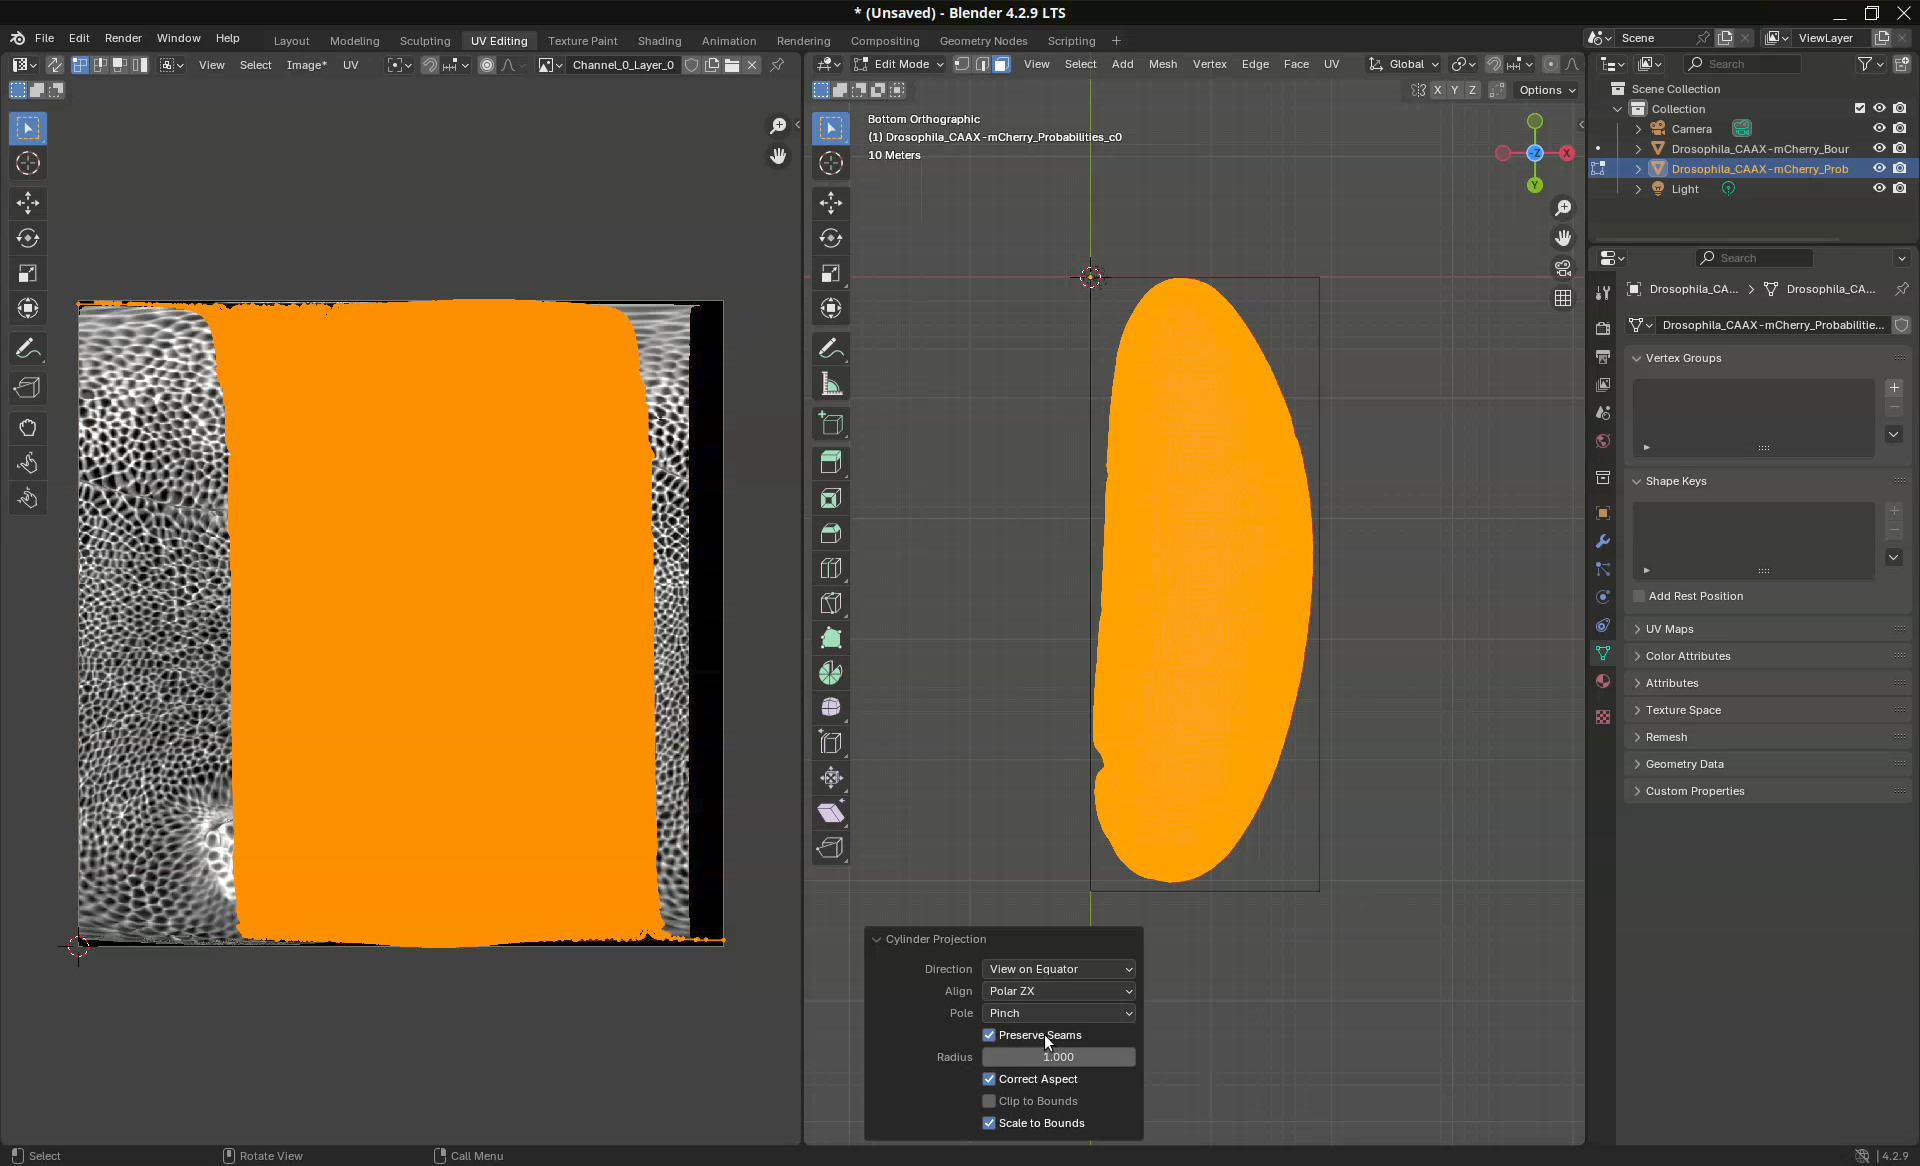This screenshot has width=1920, height=1166.
Task: Click the Radius value field
Action: point(1058,1057)
